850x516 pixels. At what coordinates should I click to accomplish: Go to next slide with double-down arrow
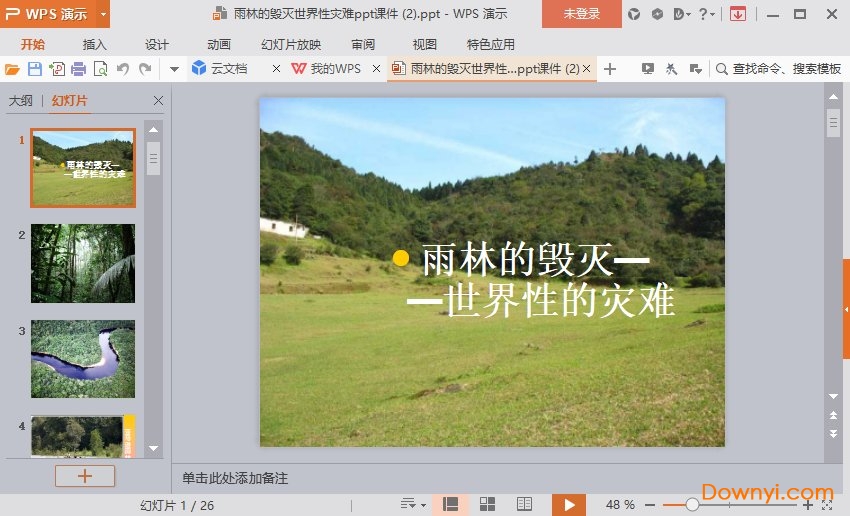[833, 434]
